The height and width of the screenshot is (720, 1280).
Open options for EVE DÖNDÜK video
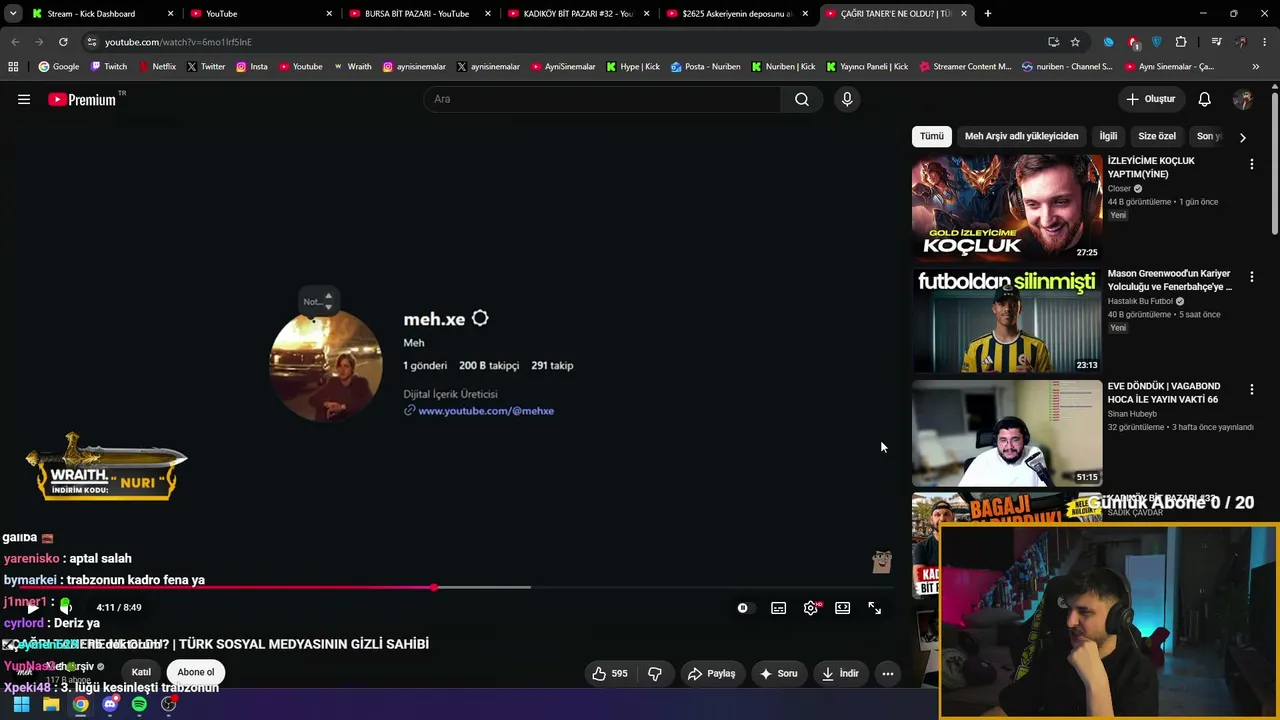coord(1251,390)
